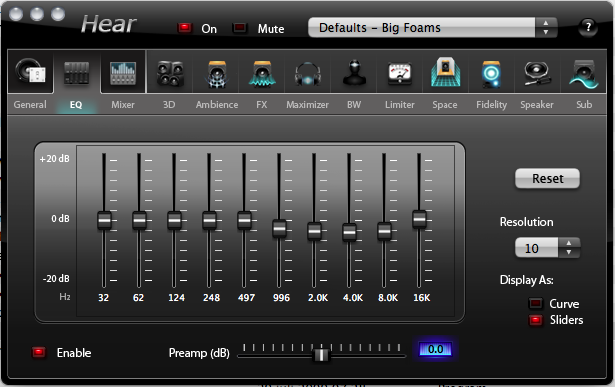The width and height of the screenshot is (615, 387).
Task: Toggle the Mute indicator
Action: (x=240, y=28)
